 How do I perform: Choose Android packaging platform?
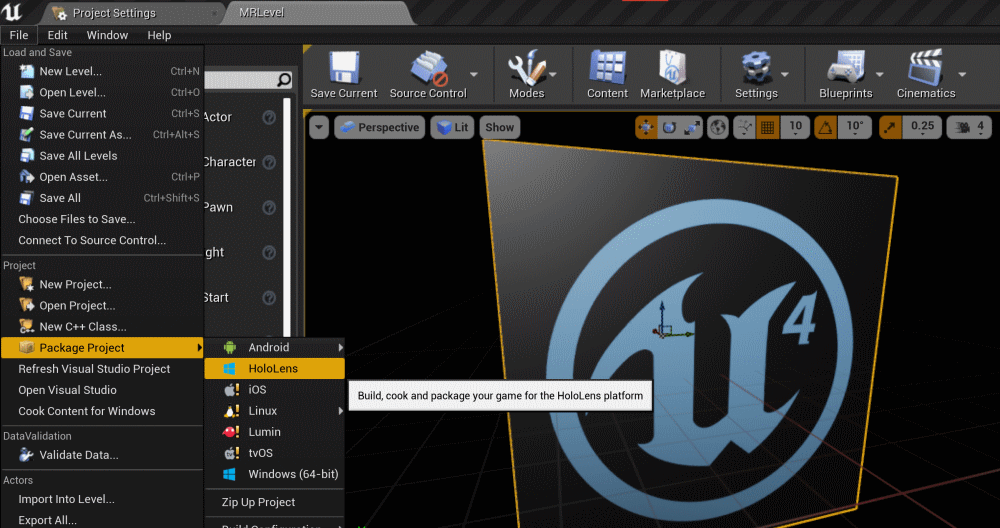coord(274,348)
